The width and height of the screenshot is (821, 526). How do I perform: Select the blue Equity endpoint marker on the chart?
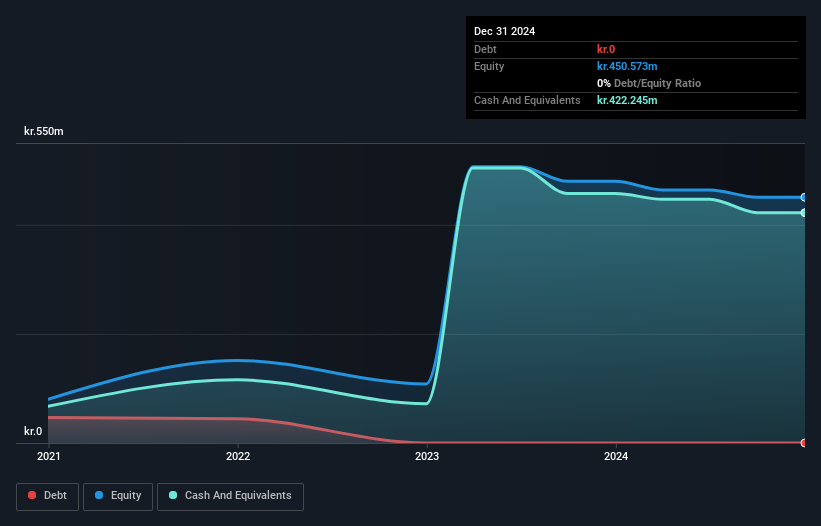pyautogui.click(x=804, y=197)
